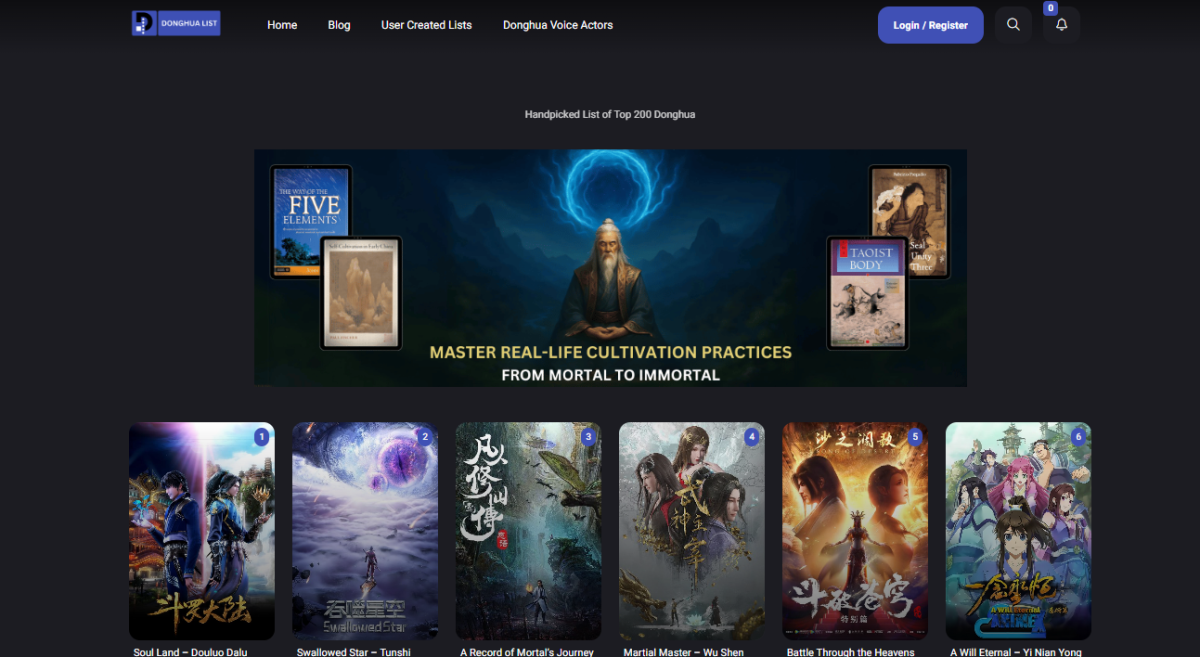The image size is (1200, 657).
Task: Click A Record of Mortal's Journey title
Action: point(527,652)
